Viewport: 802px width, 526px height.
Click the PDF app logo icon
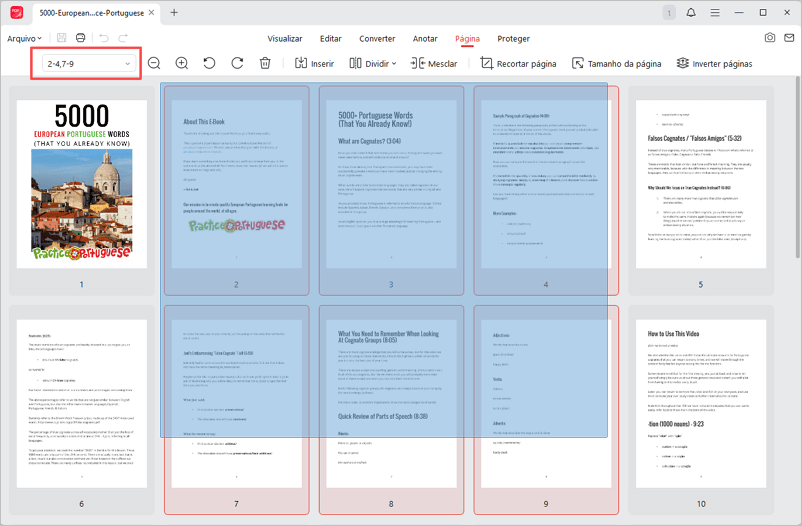coord(16,12)
